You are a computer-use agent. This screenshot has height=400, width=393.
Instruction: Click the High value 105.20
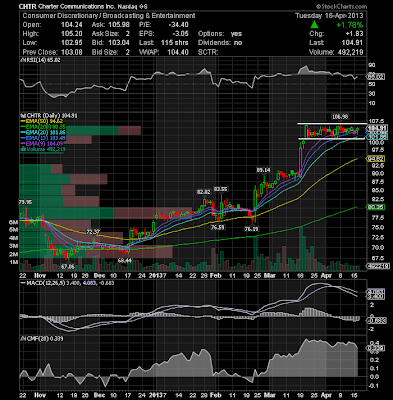point(71,34)
